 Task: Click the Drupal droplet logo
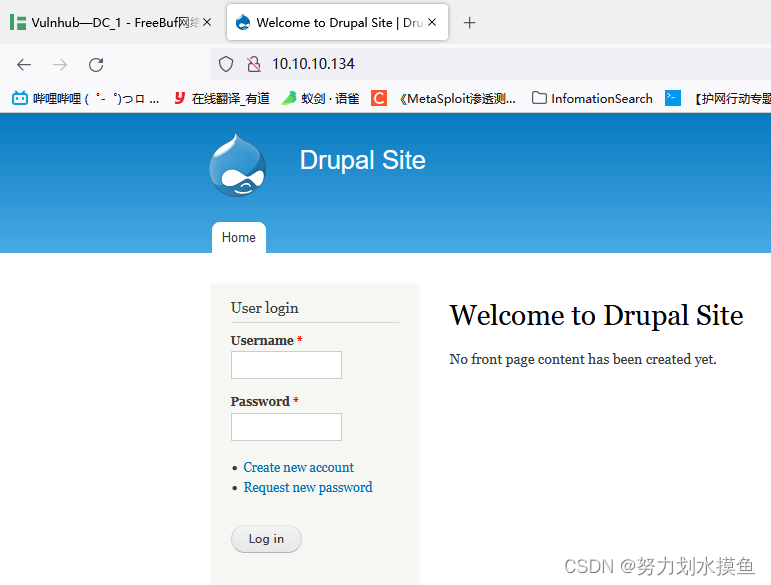click(237, 165)
